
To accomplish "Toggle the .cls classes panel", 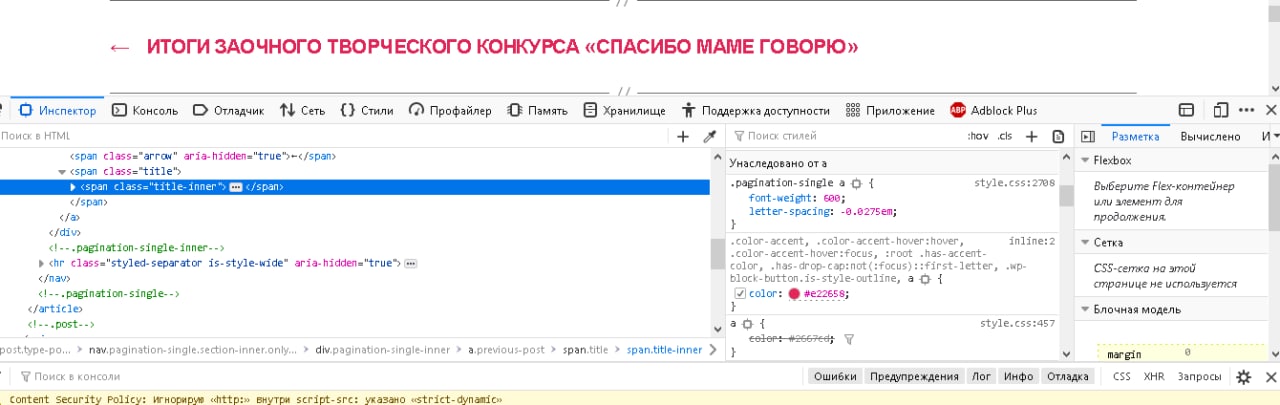I will point(1005,136).
